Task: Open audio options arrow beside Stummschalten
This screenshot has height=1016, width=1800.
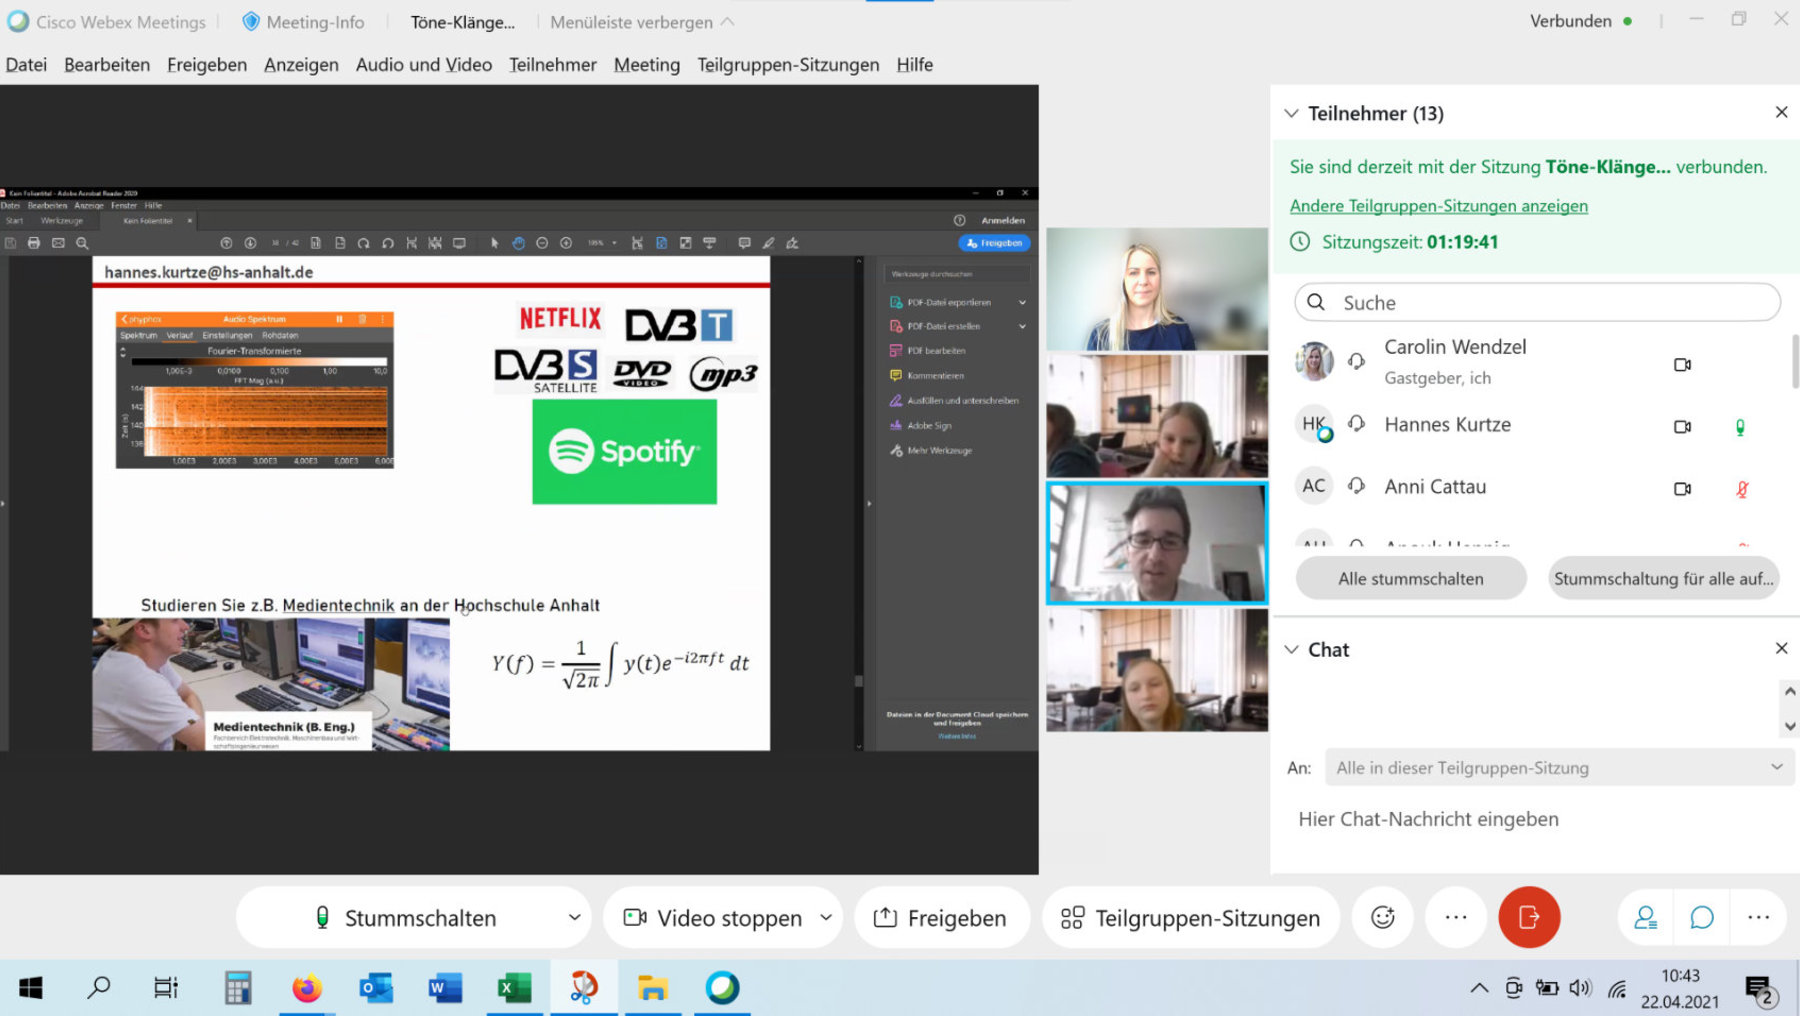Action: pyautogui.click(x=574, y=917)
